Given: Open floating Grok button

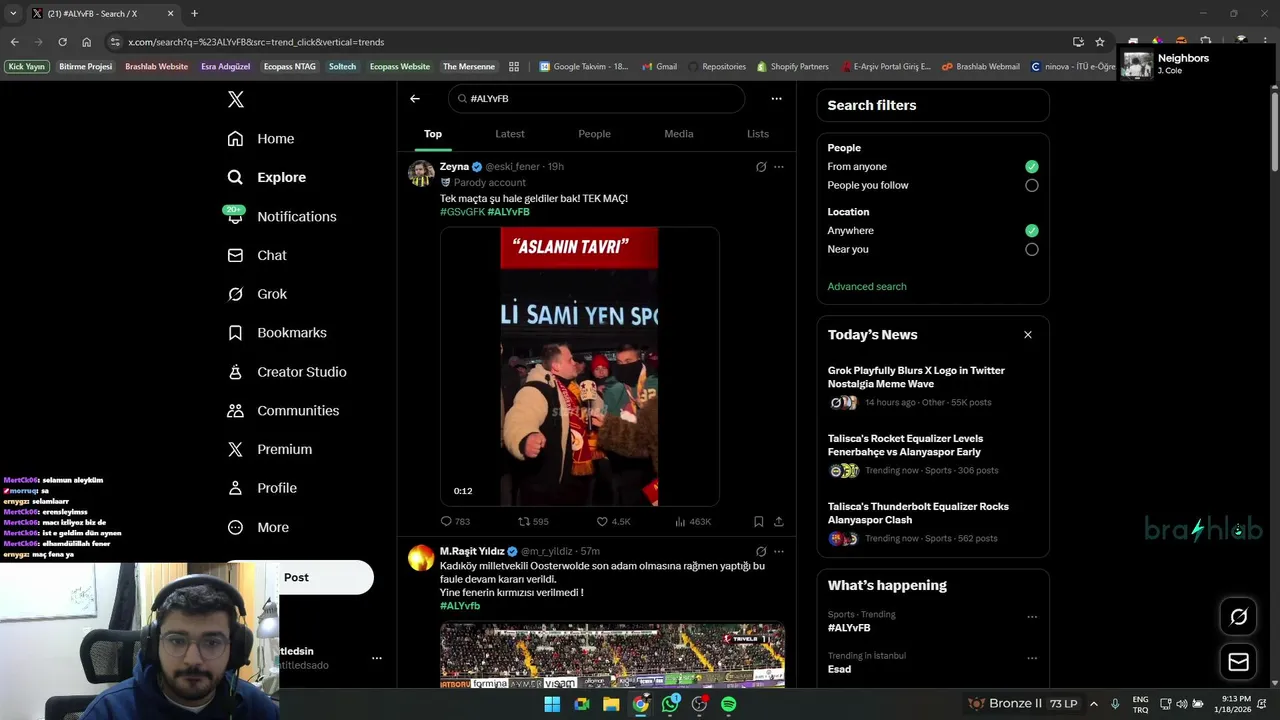Looking at the screenshot, I should [1238, 617].
